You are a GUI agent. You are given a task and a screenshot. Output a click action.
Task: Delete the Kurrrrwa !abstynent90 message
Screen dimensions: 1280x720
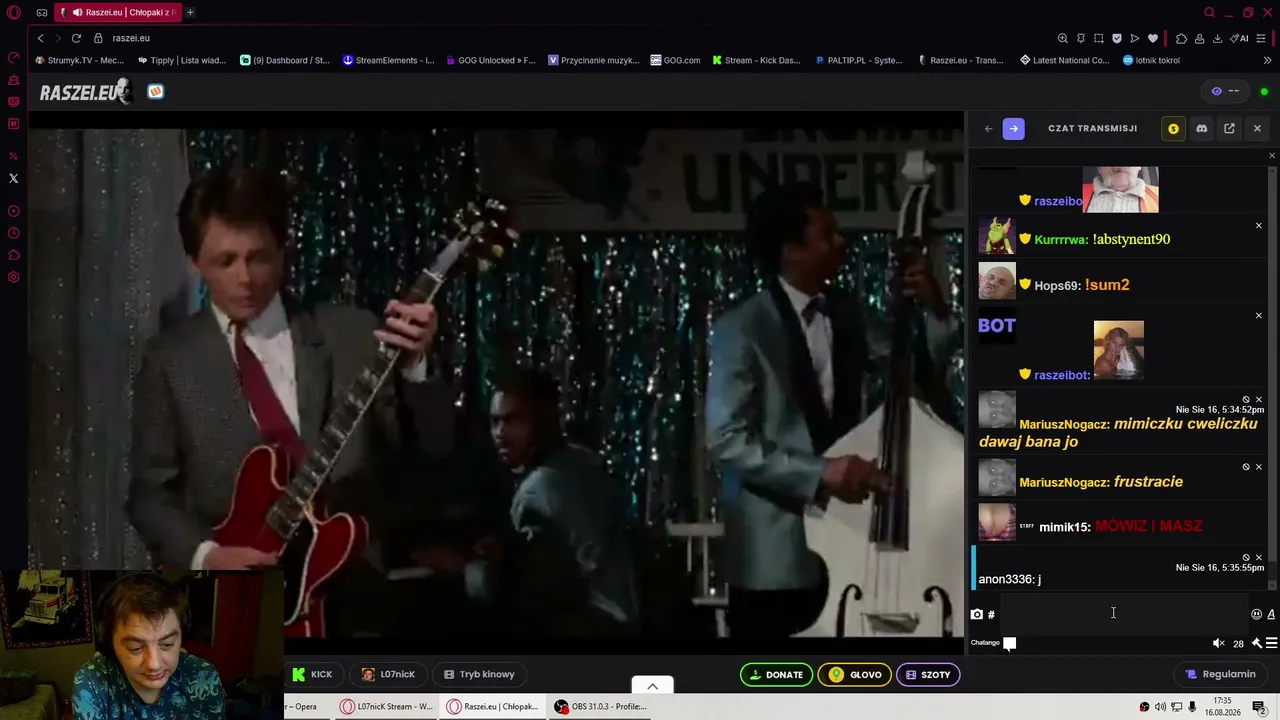(x=1259, y=226)
